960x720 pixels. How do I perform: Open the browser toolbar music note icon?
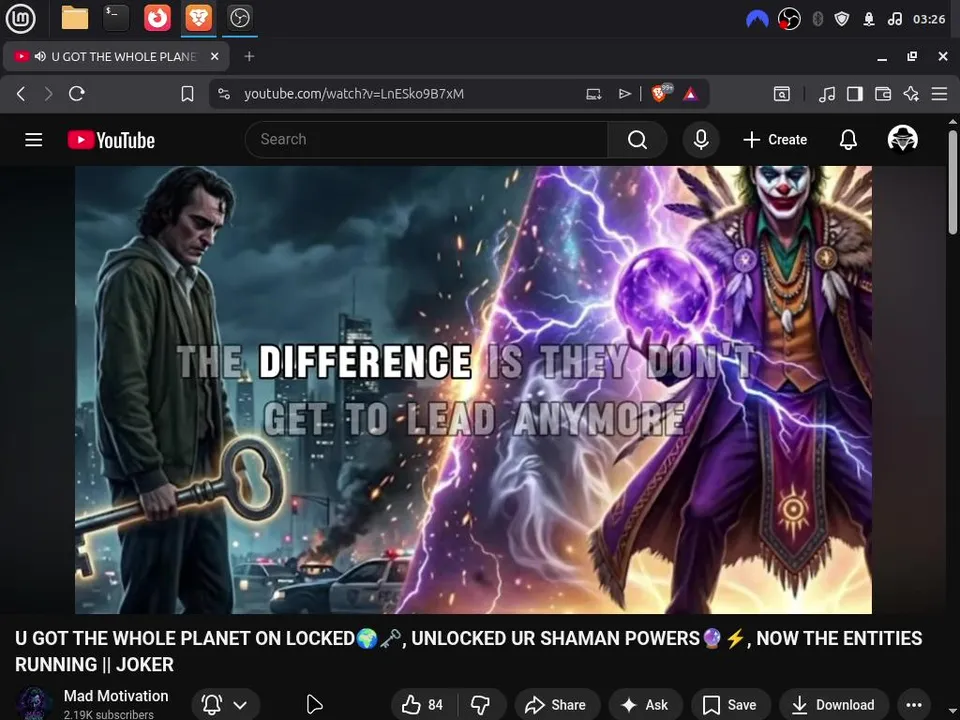click(x=827, y=94)
